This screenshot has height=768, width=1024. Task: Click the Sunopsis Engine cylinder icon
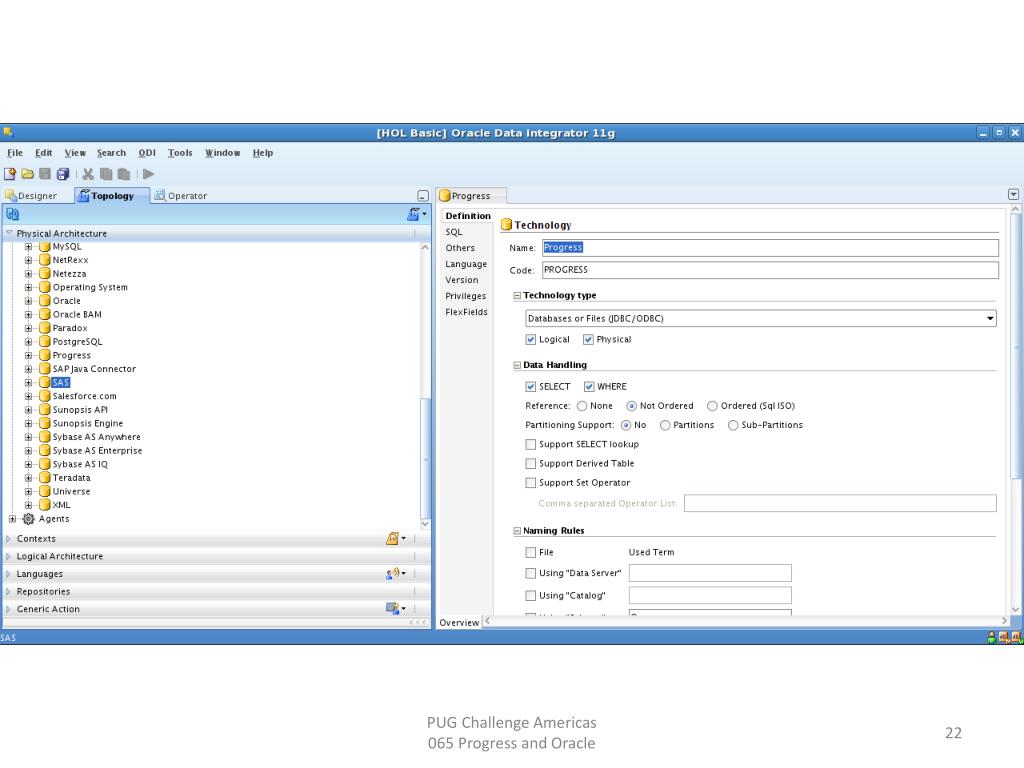[x=44, y=424]
